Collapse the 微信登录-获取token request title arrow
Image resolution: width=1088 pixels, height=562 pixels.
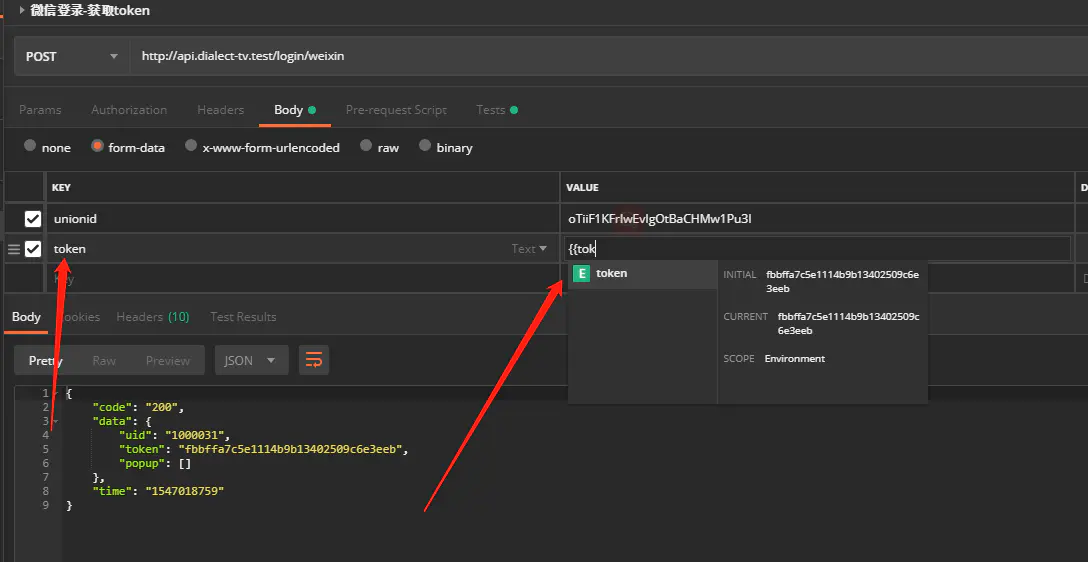pyautogui.click(x=22, y=10)
